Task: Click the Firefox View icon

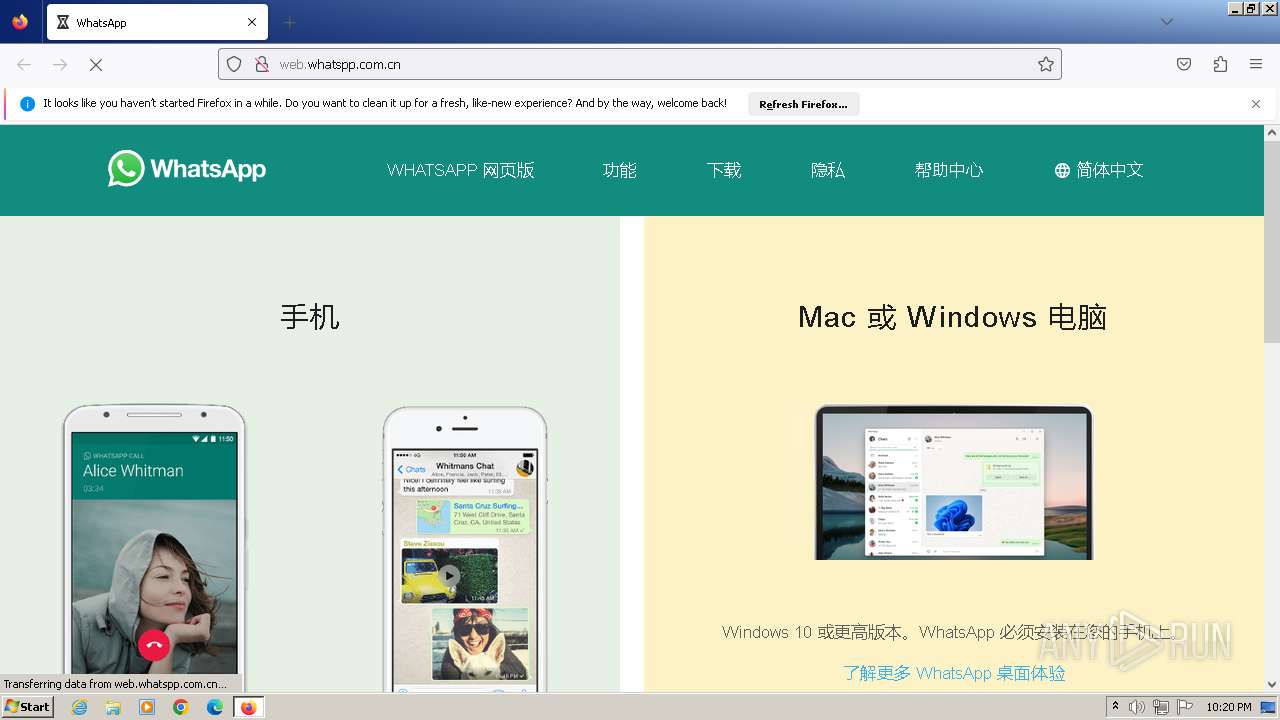Action: point(20,22)
